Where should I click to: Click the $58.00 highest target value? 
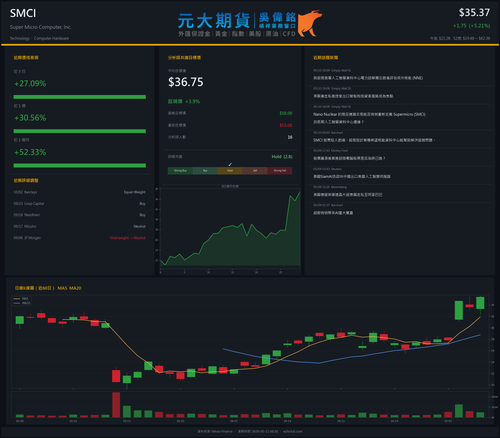point(286,113)
